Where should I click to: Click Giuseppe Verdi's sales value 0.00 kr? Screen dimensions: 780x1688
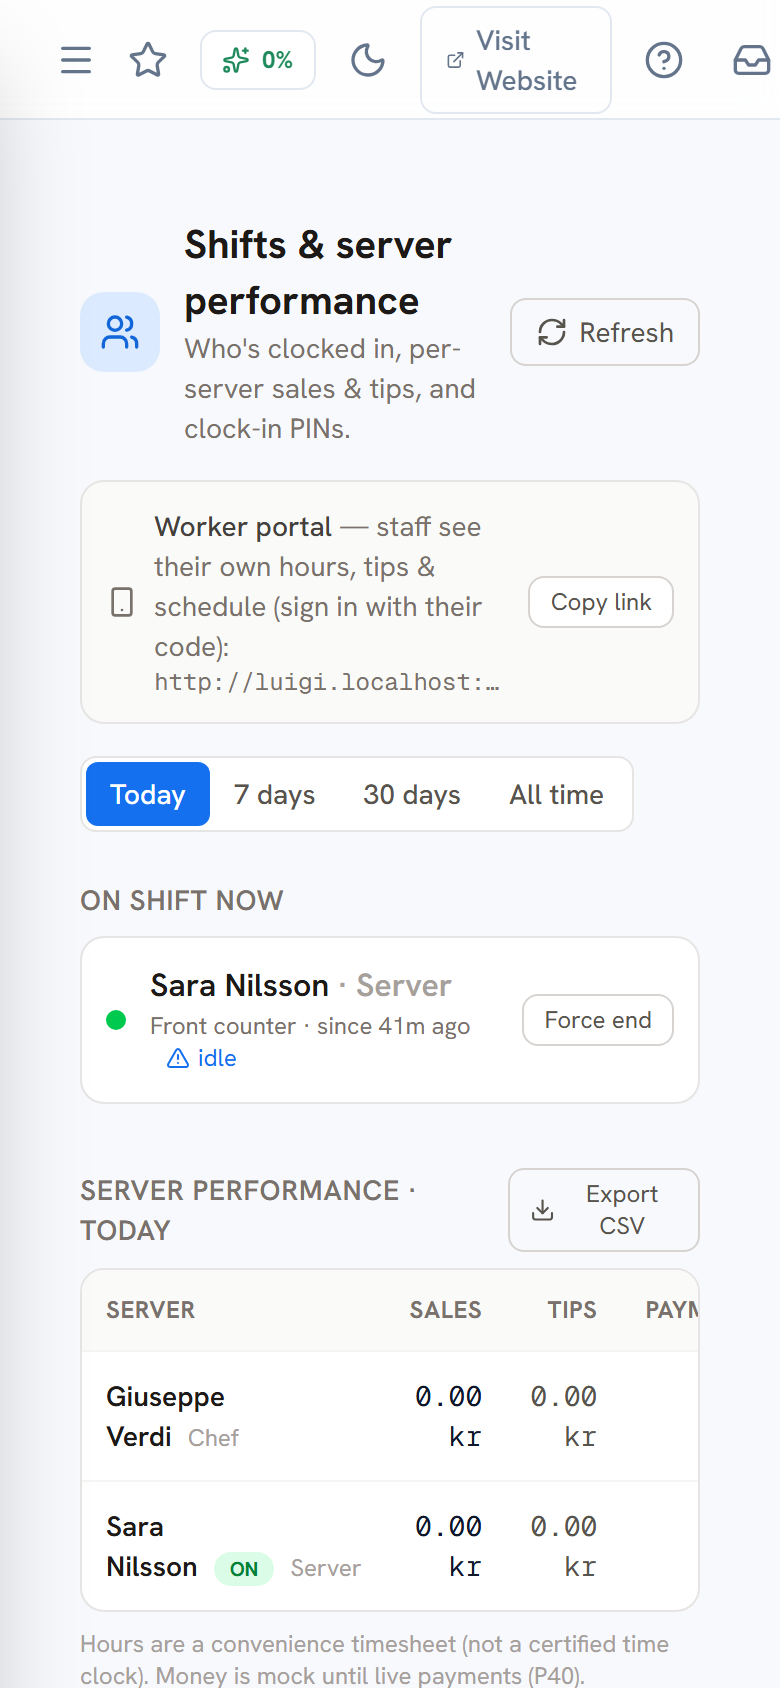[449, 1416]
